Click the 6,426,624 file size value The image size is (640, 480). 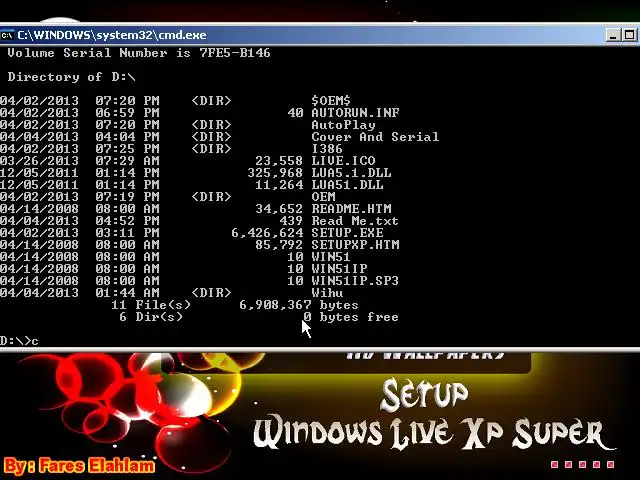(x=267, y=233)
